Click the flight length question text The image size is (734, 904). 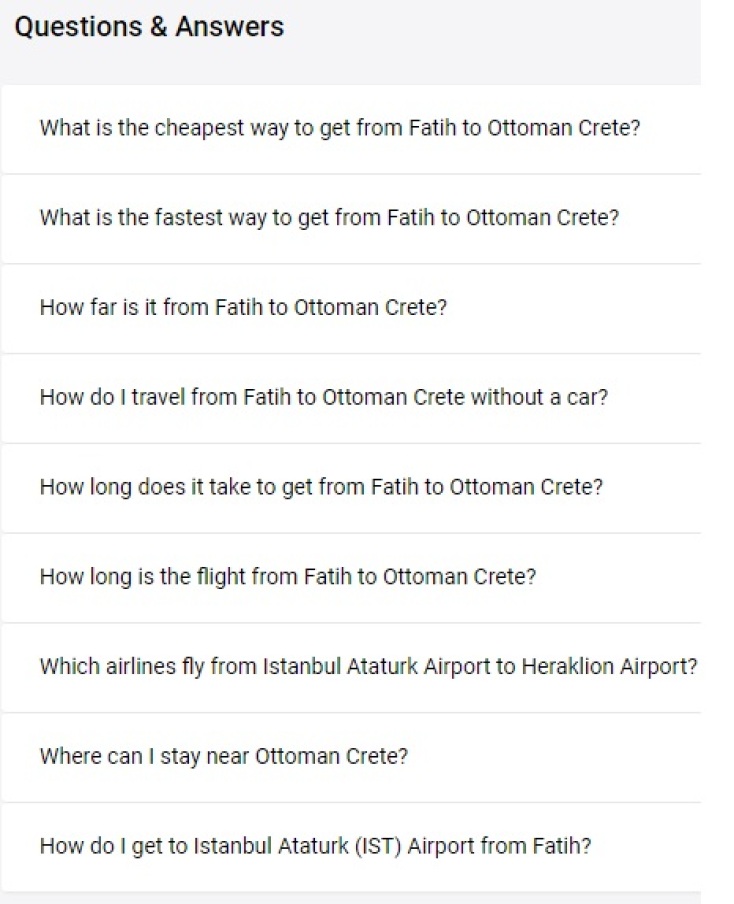(x=287, y=577)
